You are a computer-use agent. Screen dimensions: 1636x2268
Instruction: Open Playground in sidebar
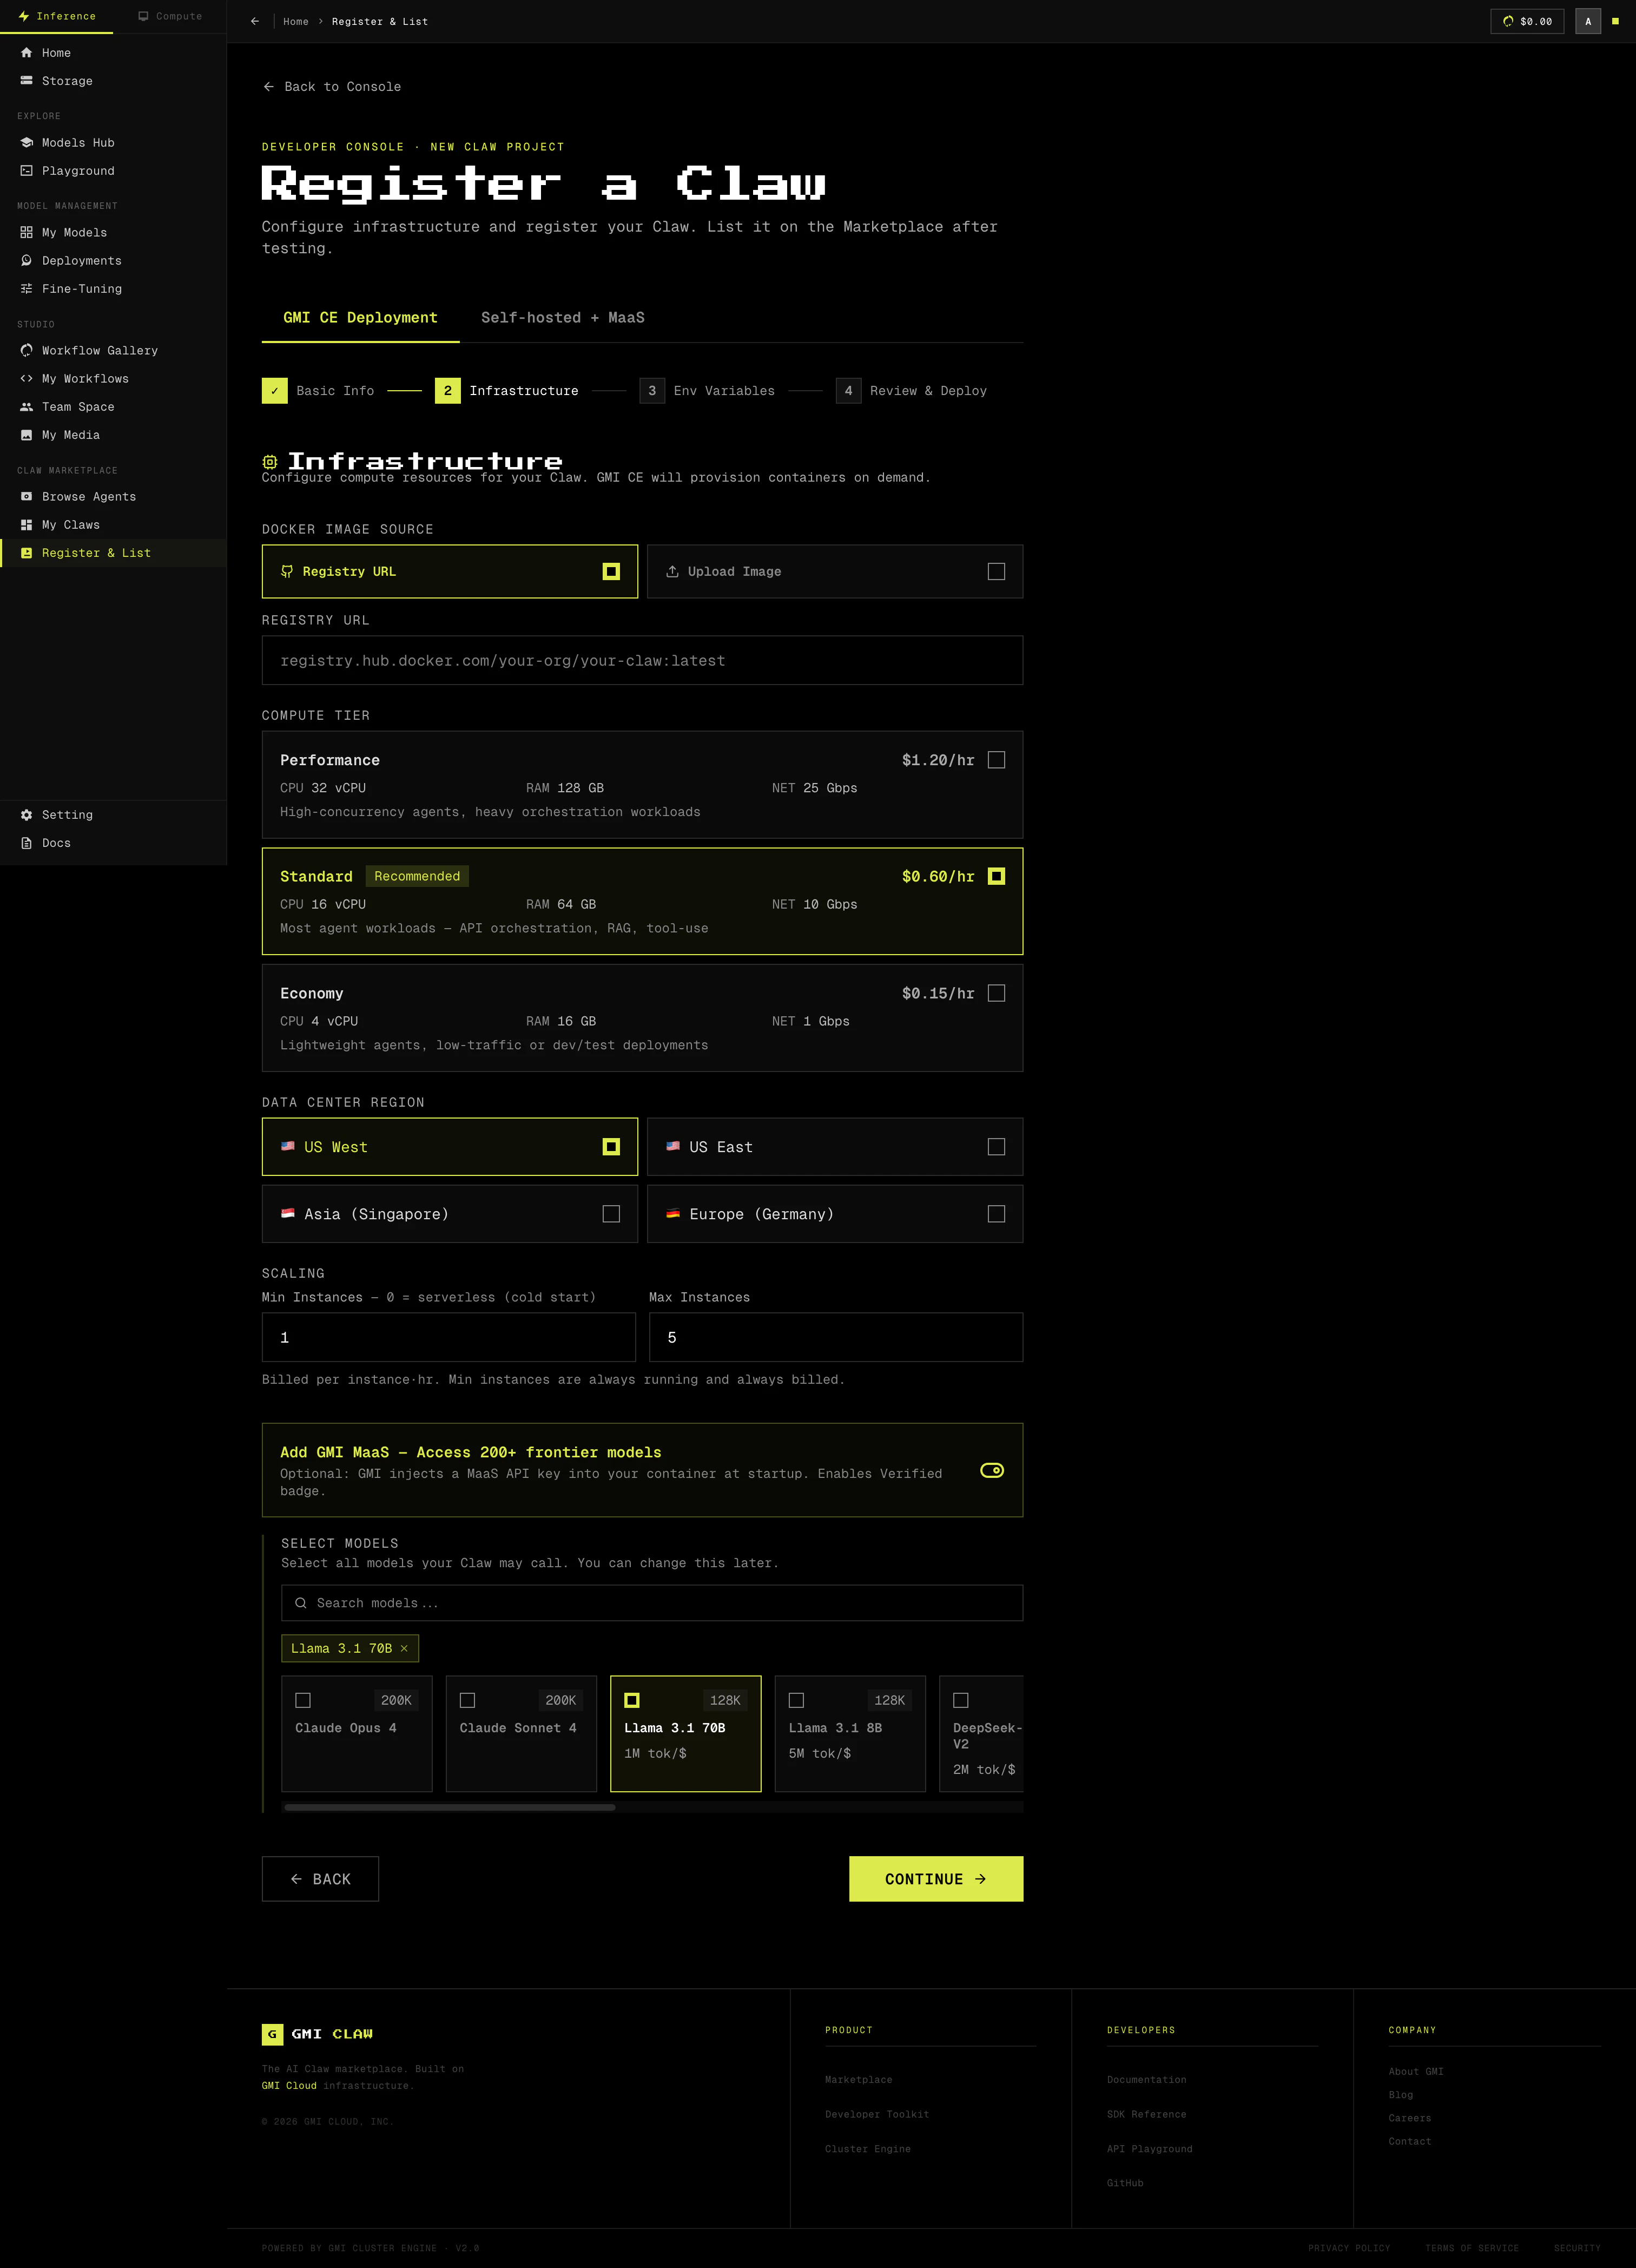point(77,171)
